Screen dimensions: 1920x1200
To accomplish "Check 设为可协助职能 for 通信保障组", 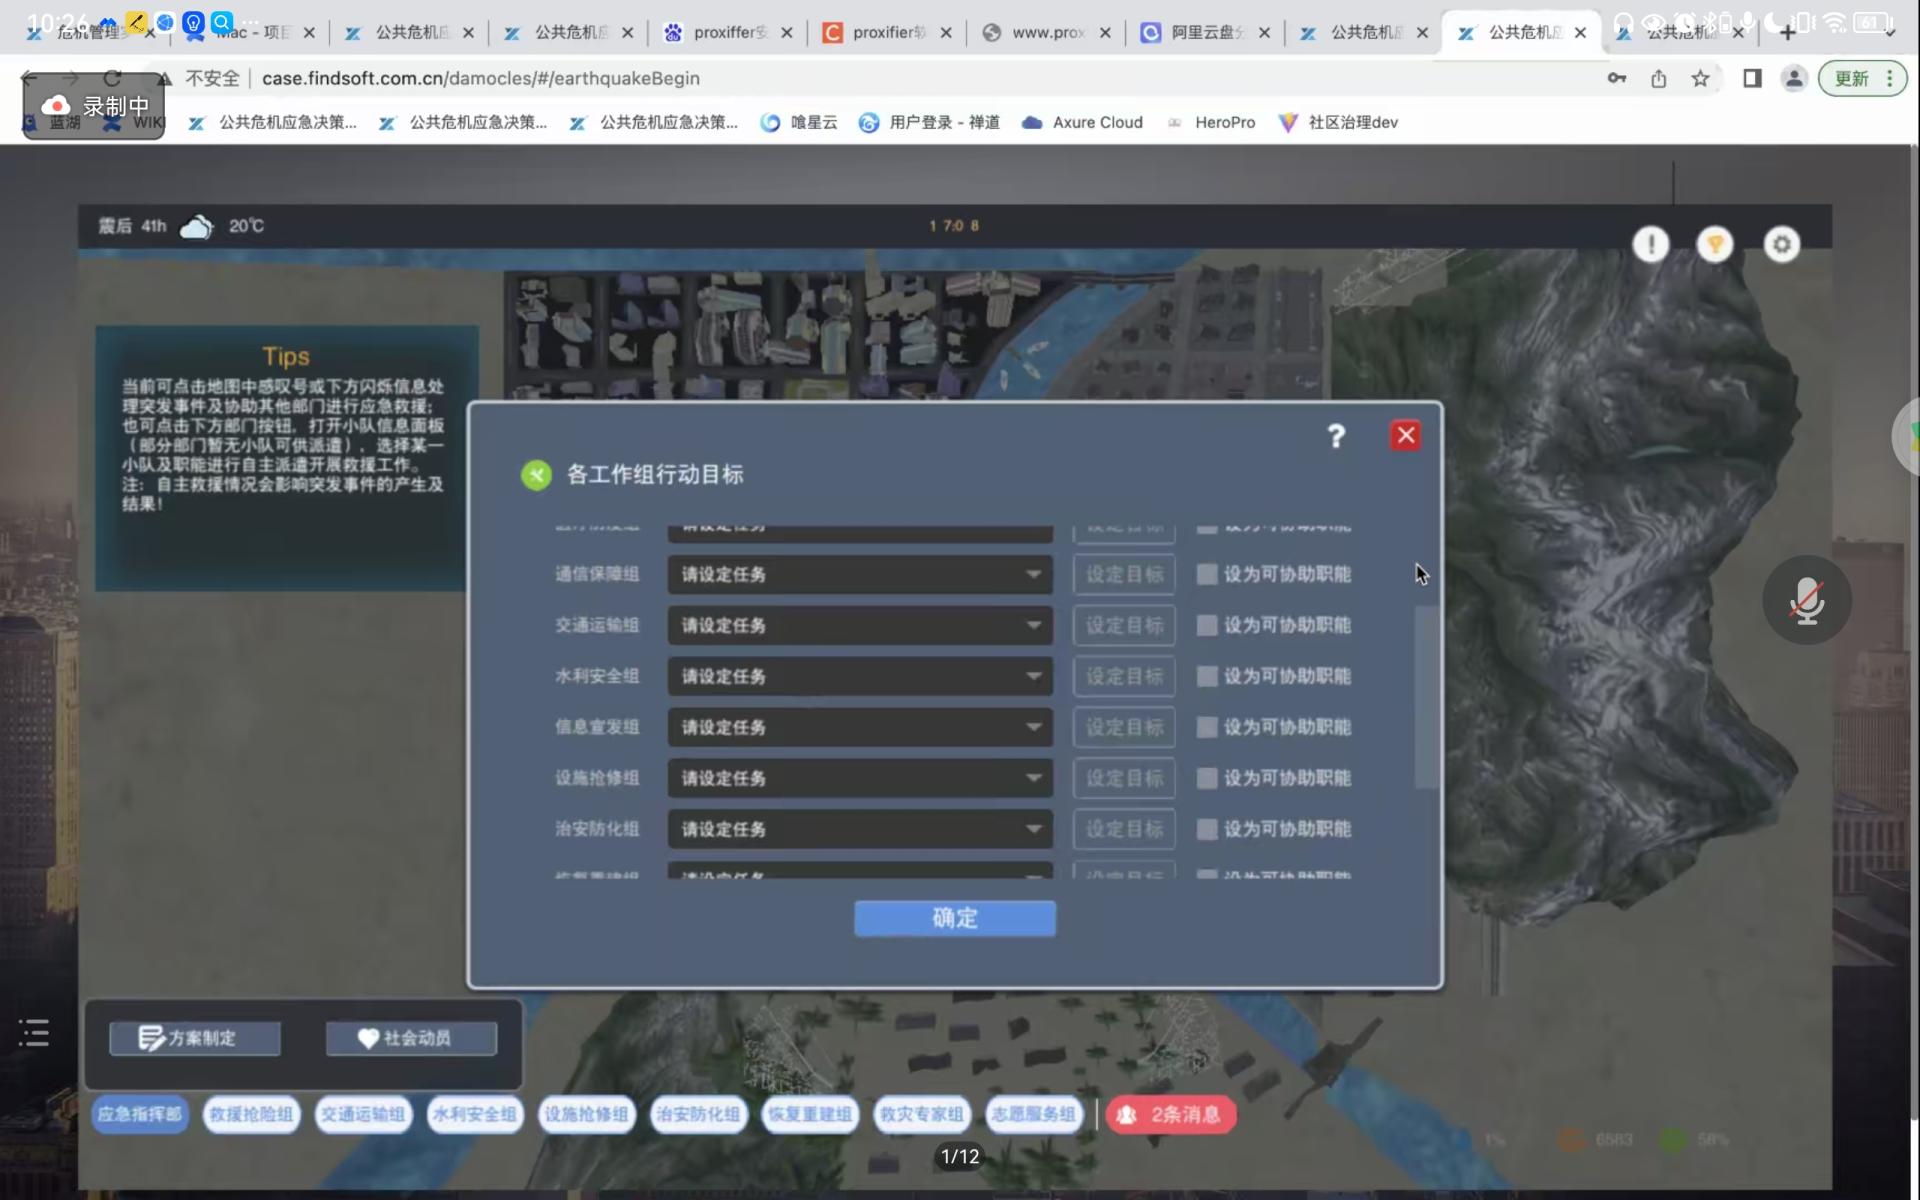I will click(x=1207, y=574).
